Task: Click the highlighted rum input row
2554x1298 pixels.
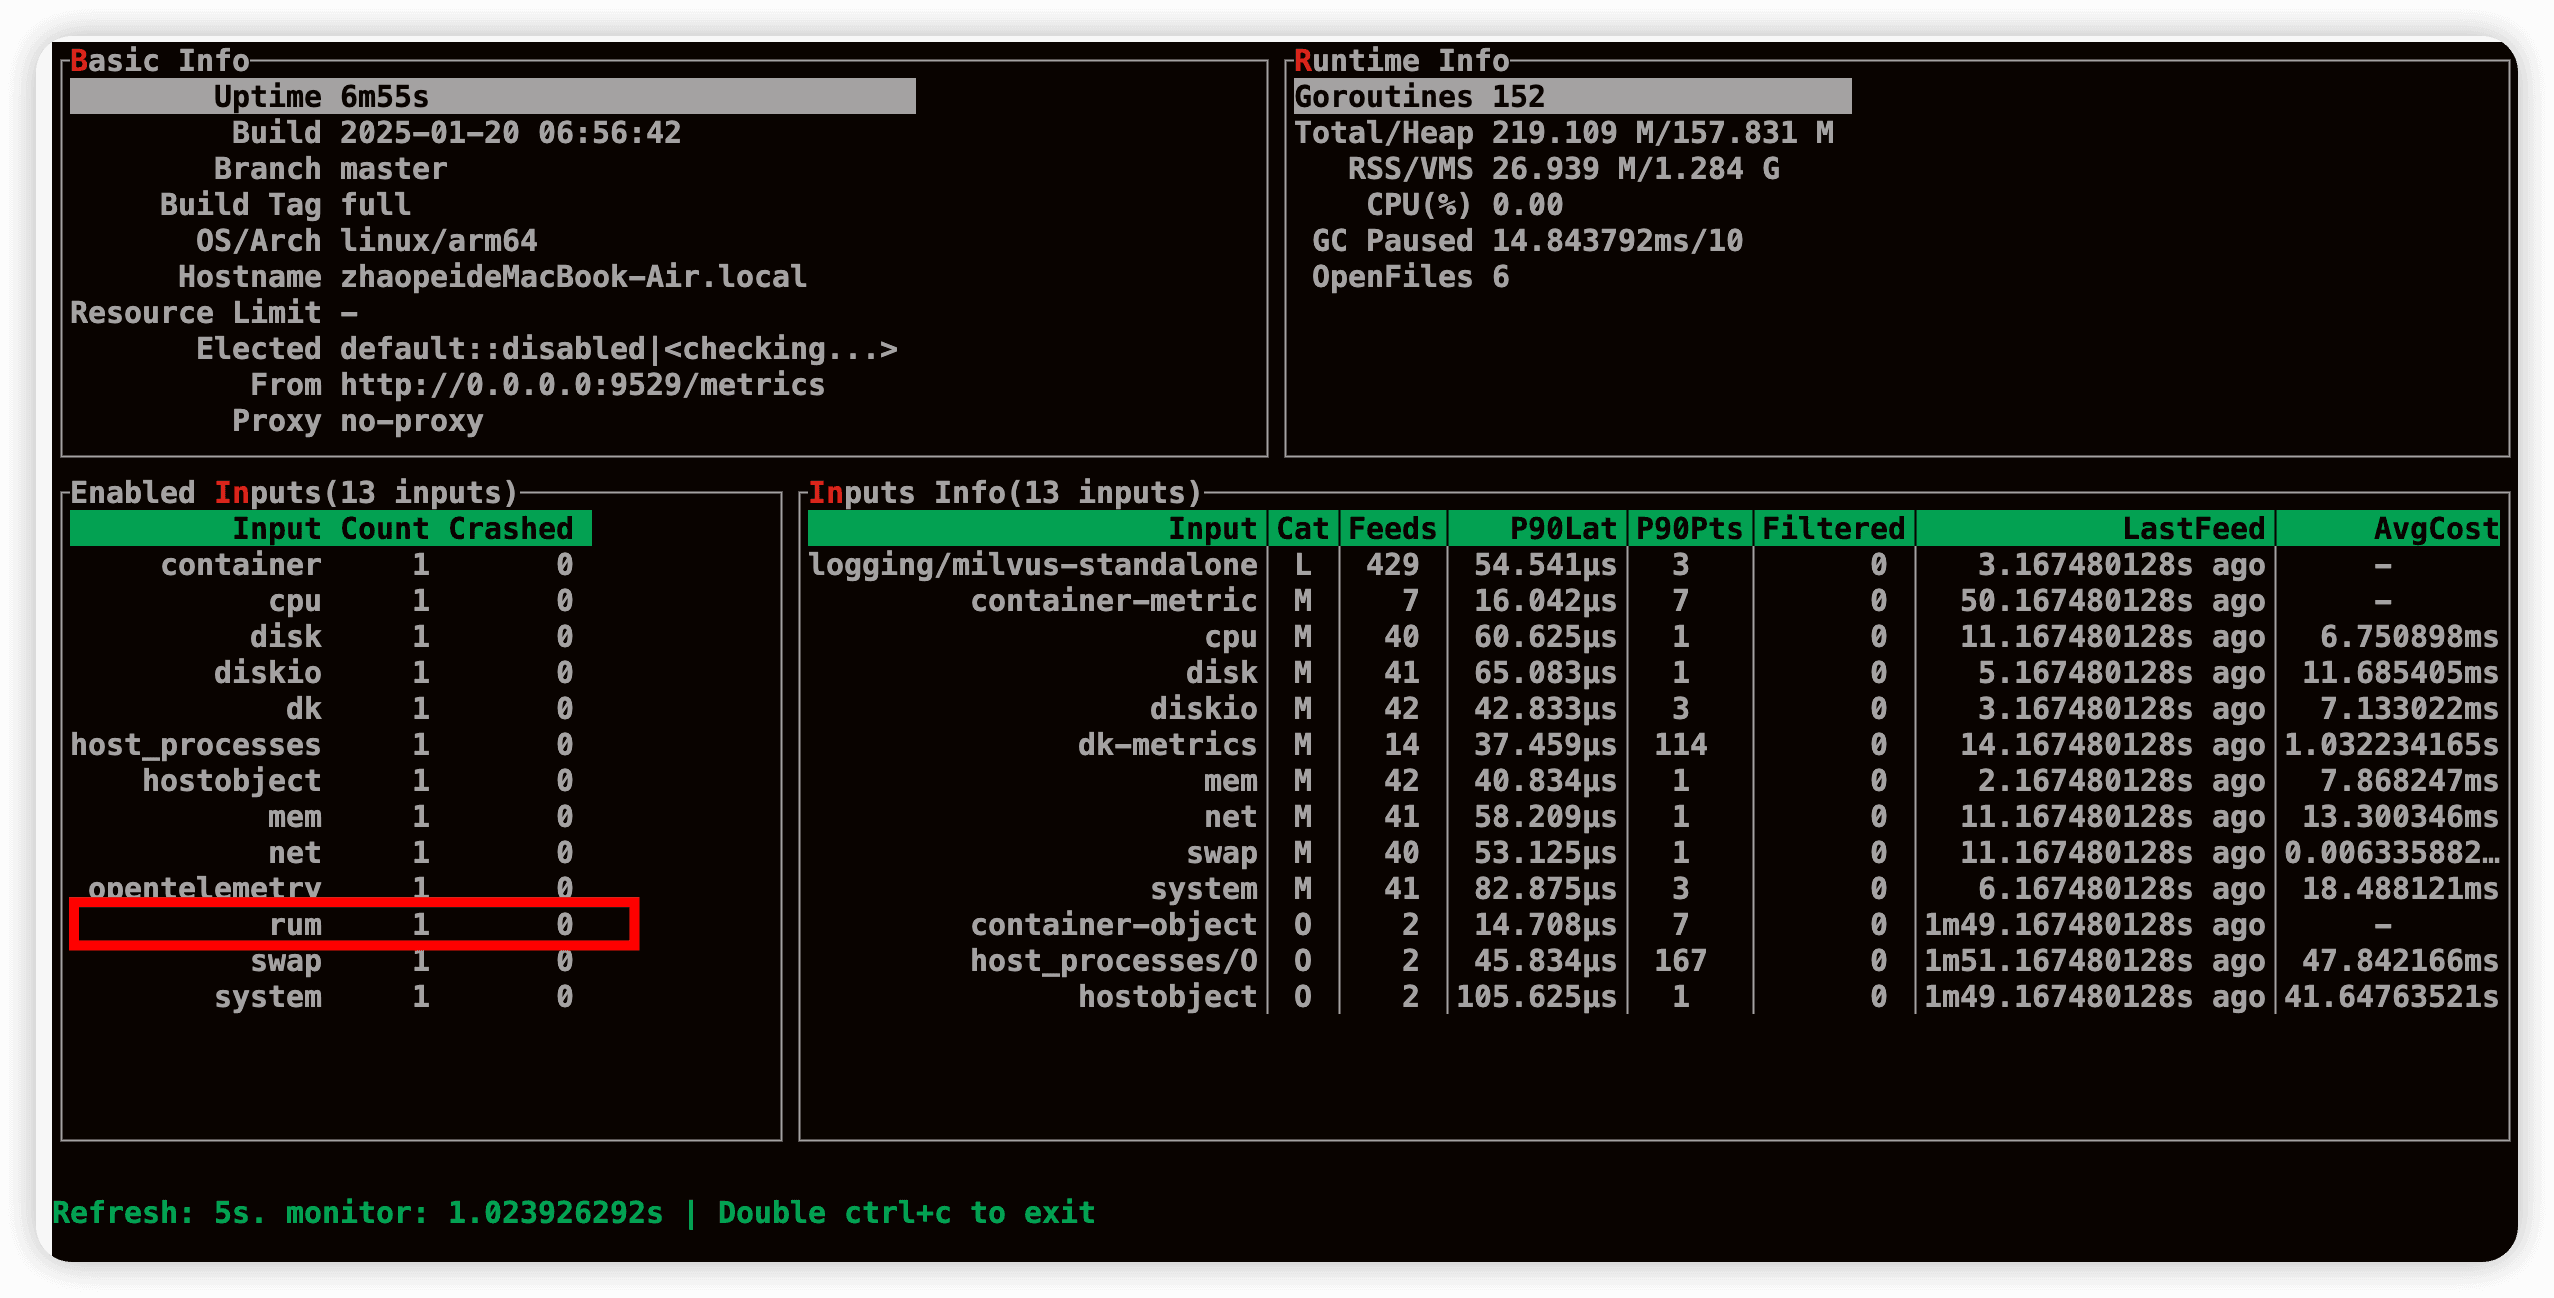Action: click(x=353, y=924)
